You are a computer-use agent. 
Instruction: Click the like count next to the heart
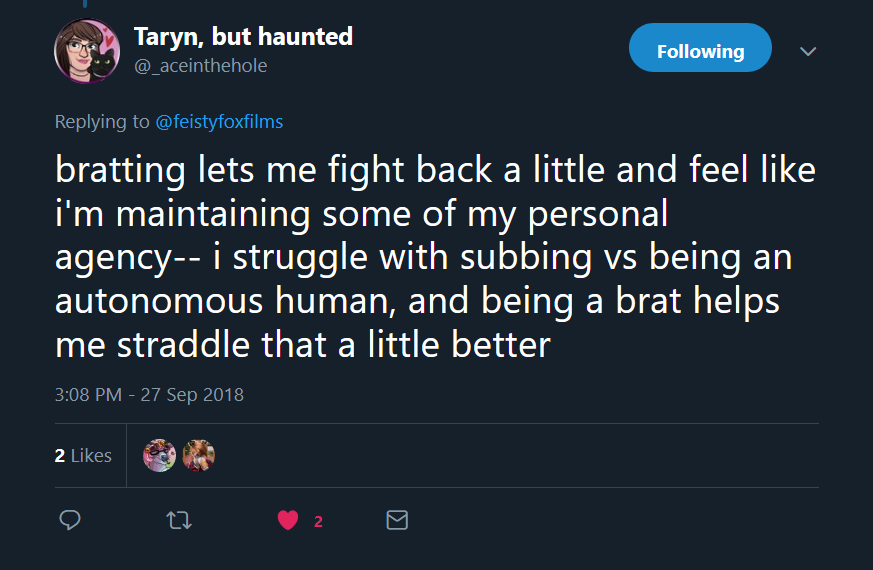(318, 521)
